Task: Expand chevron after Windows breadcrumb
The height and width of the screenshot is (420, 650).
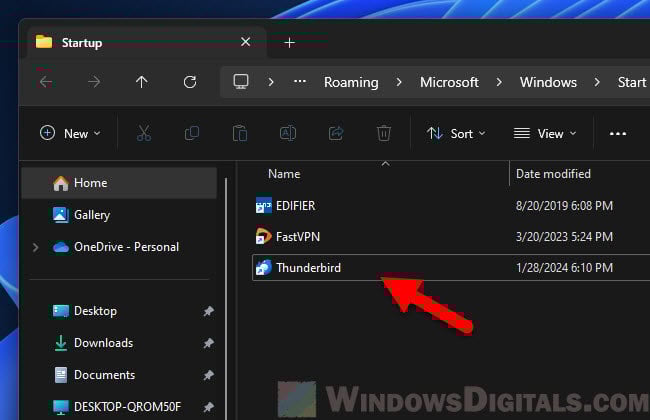Action: click(597, 82)
